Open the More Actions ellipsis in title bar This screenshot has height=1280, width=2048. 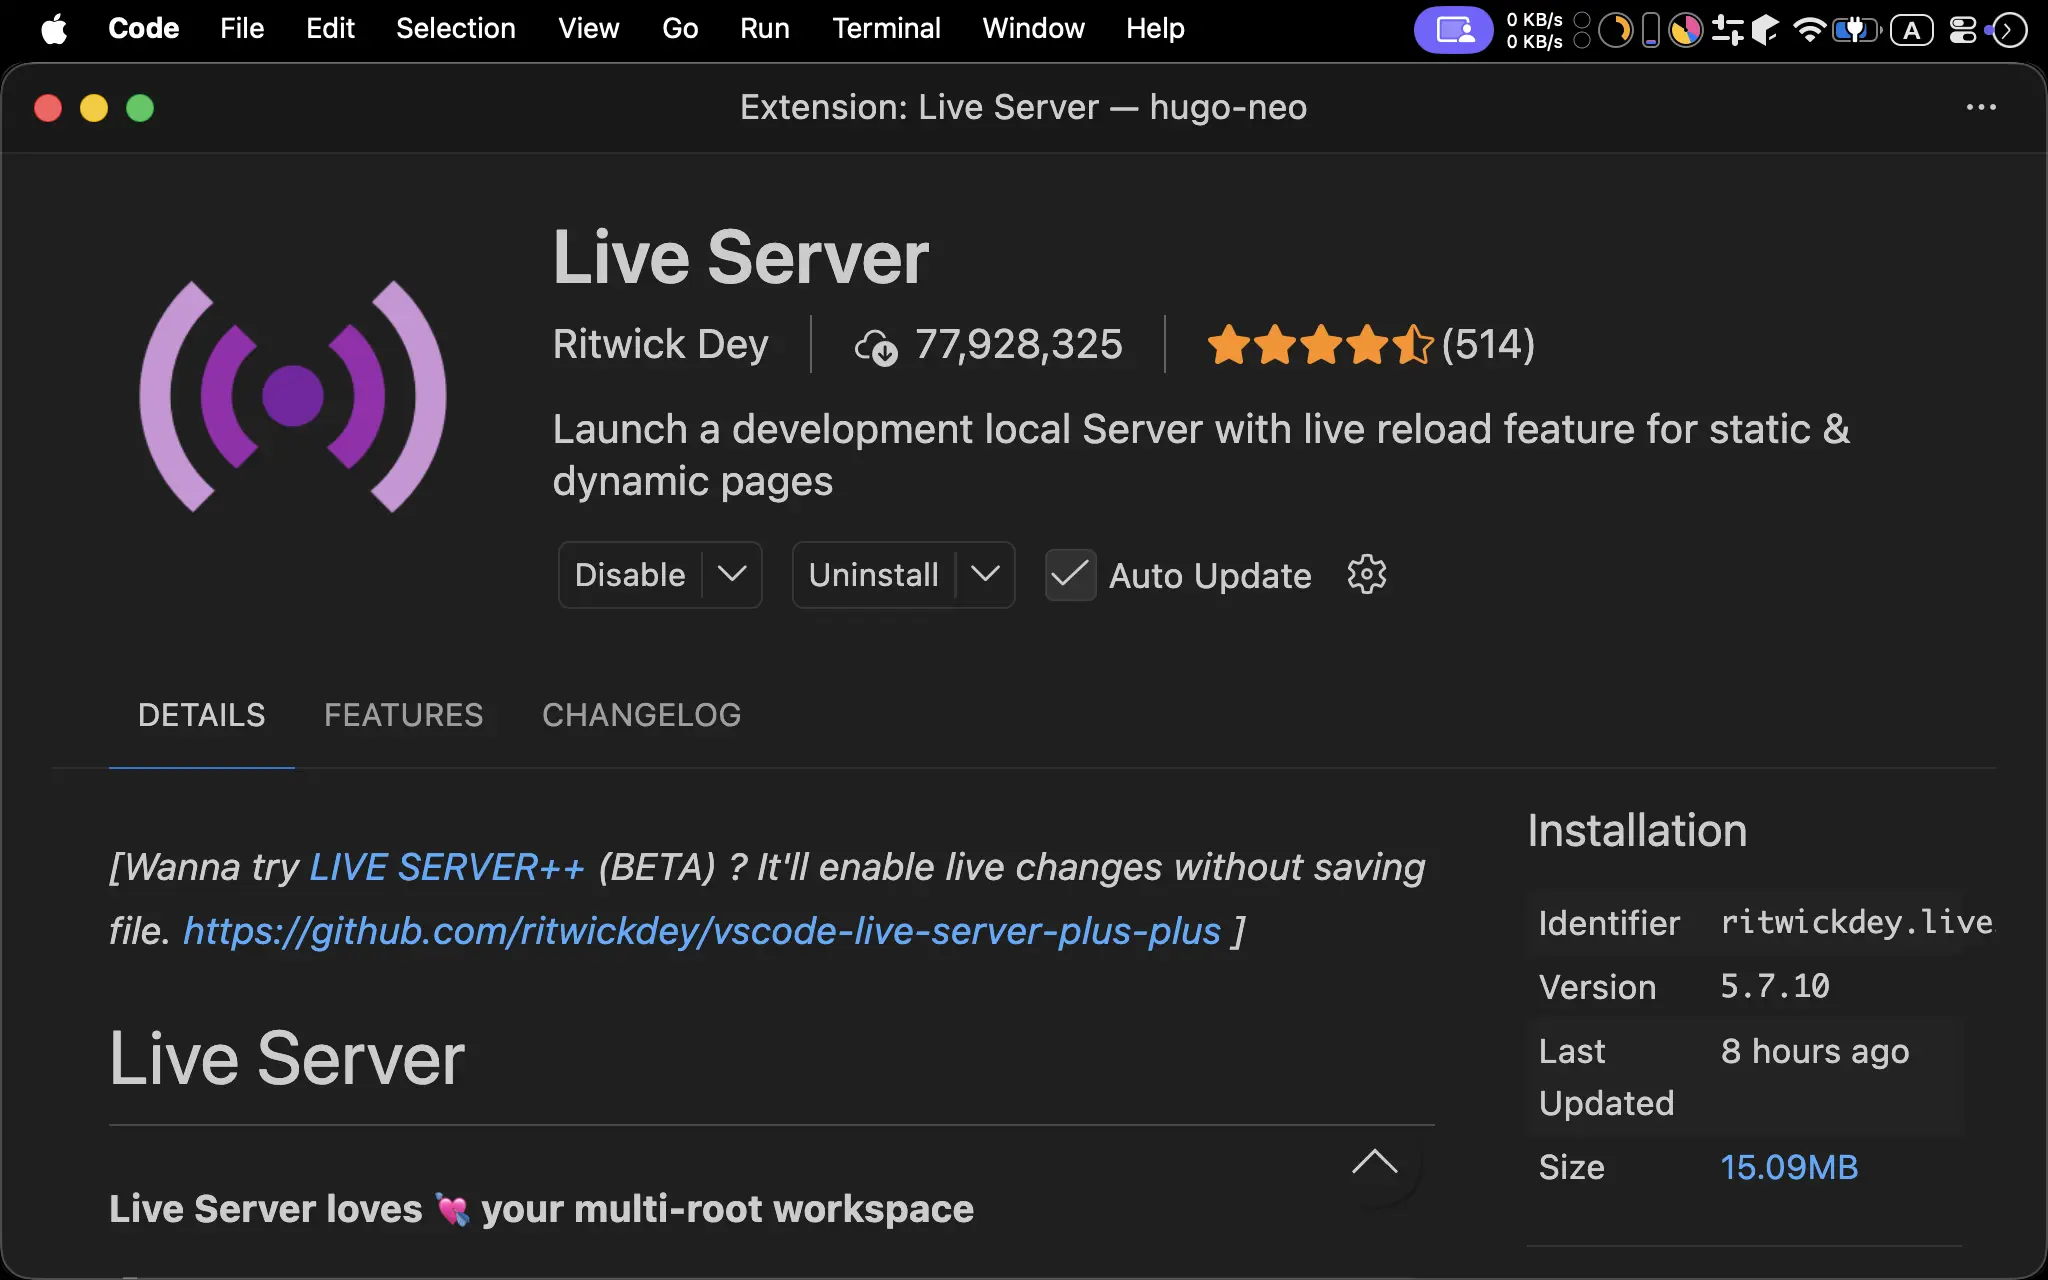point(1981,107)
